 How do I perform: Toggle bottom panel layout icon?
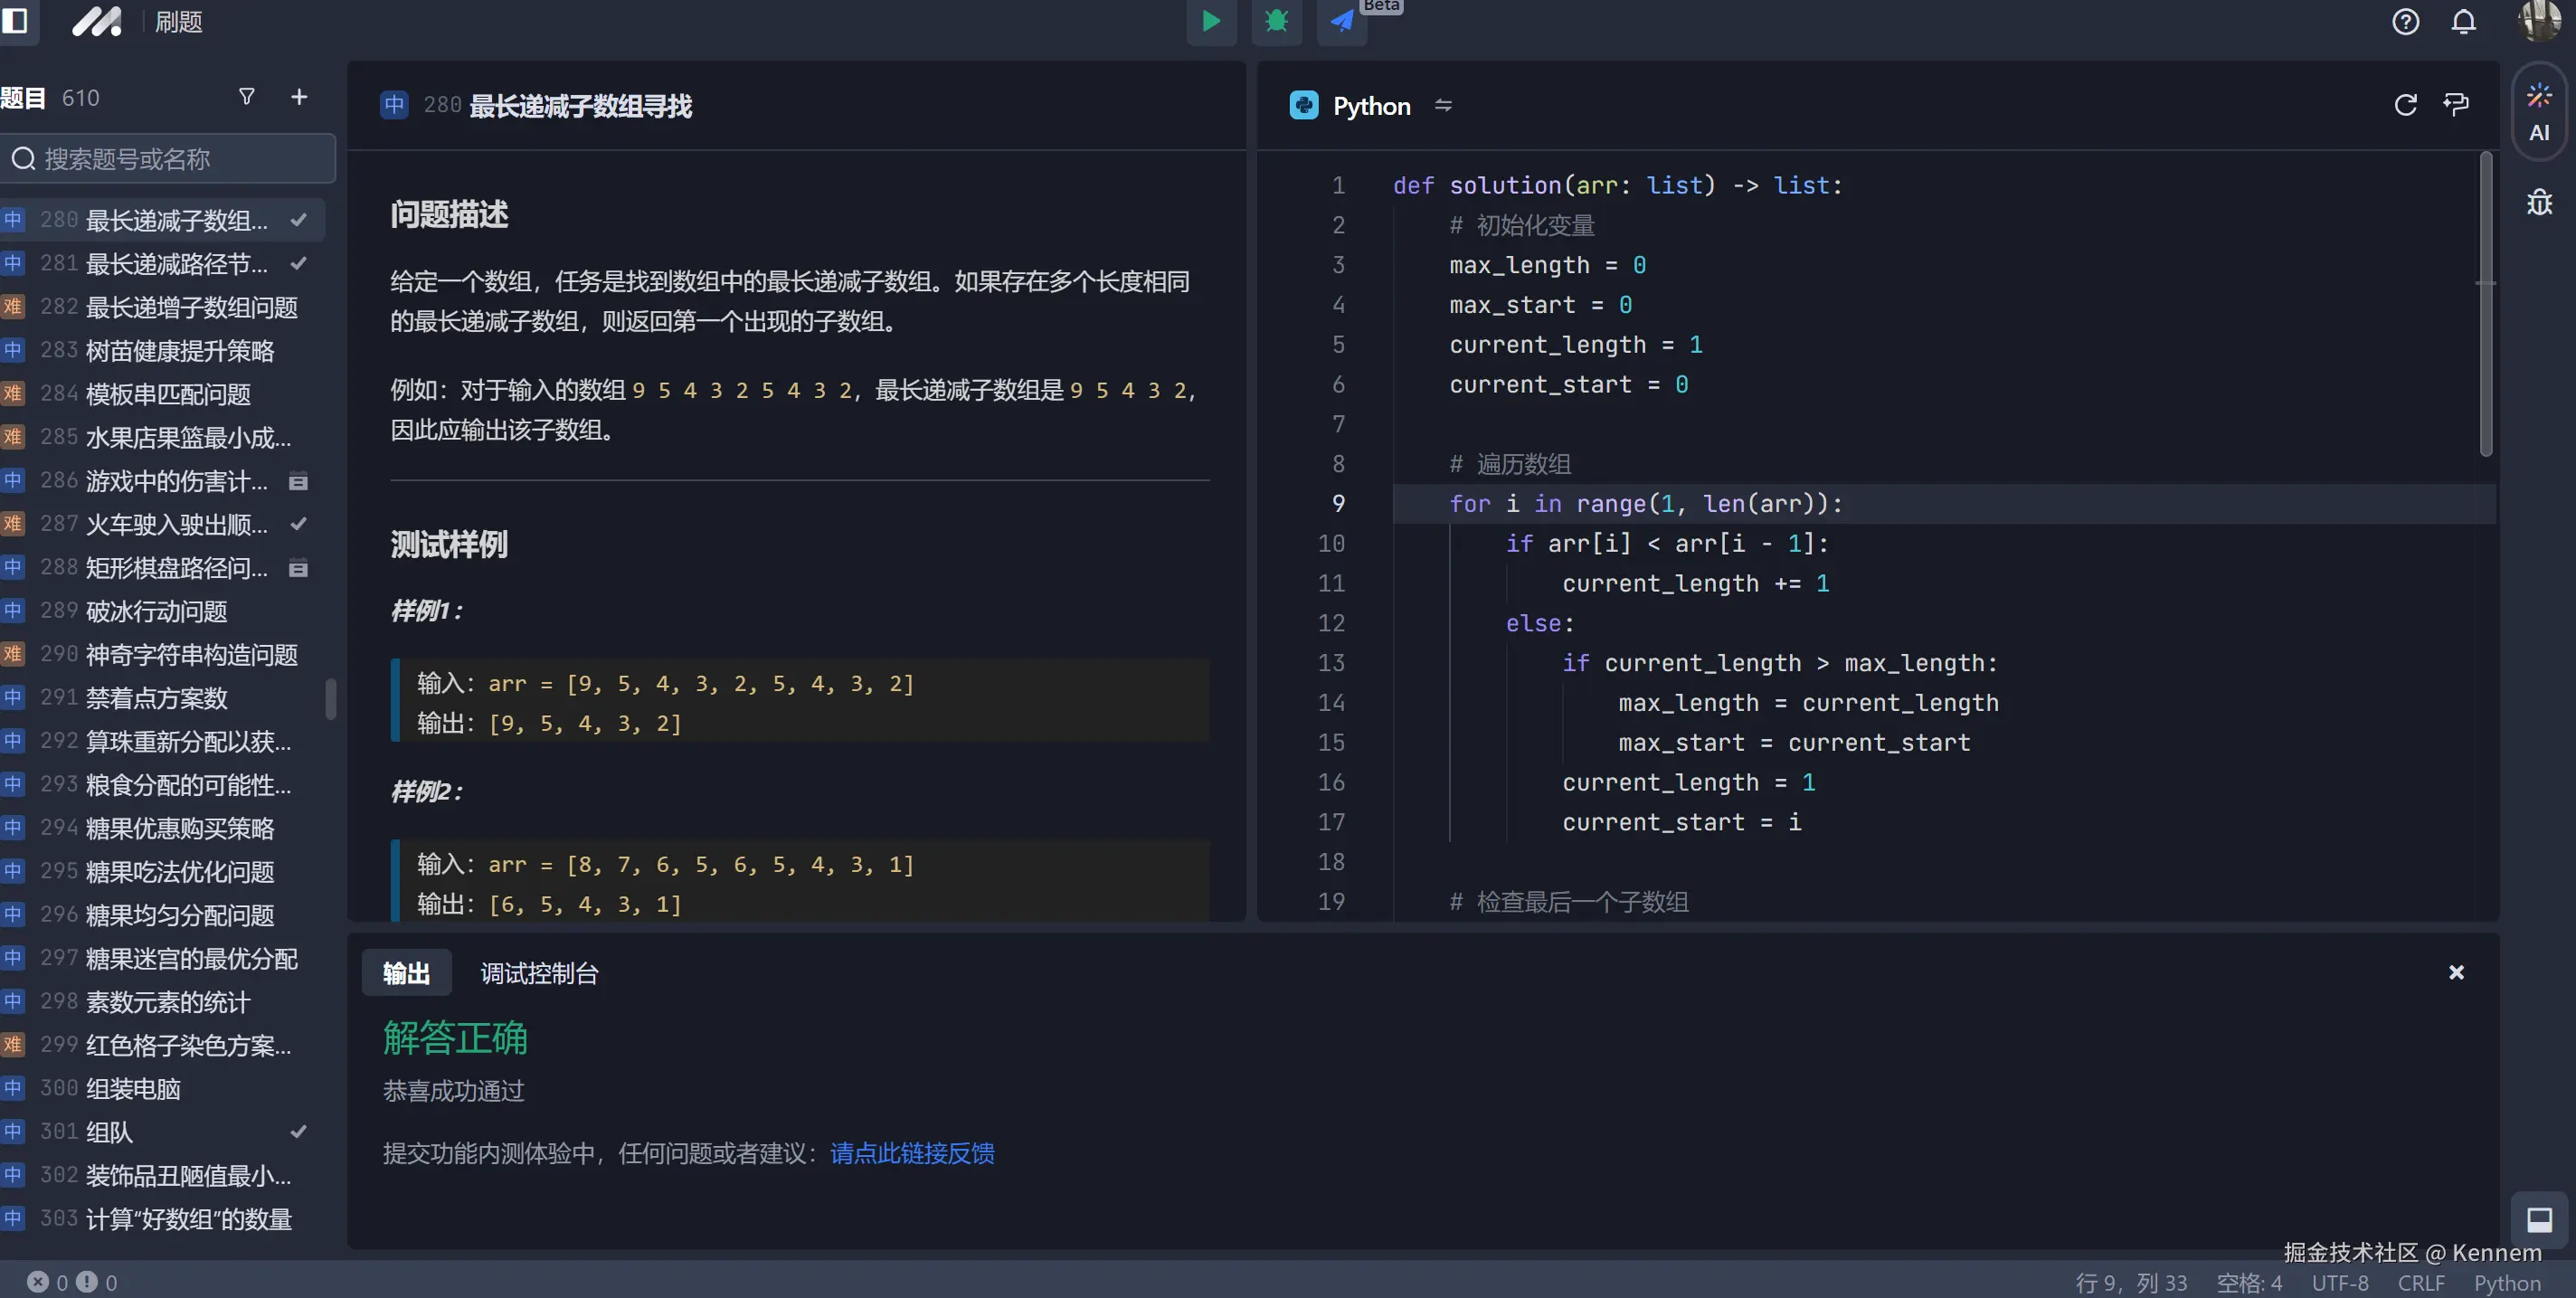(2539, 1219)
